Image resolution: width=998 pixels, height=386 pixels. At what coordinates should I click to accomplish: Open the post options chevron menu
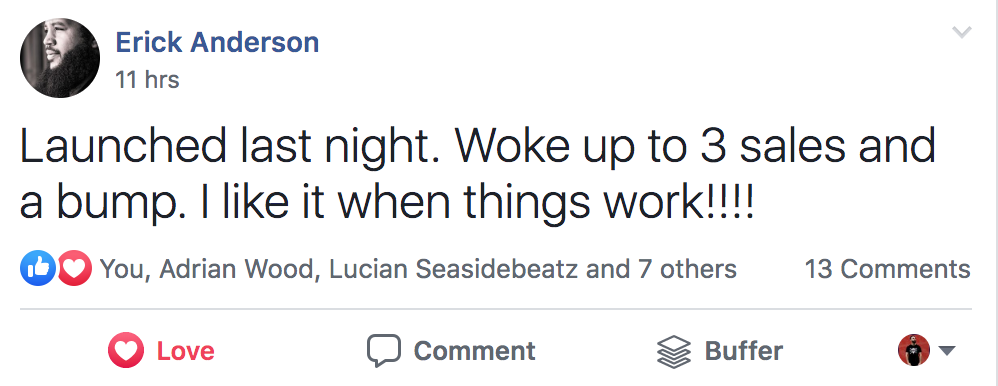961,32
